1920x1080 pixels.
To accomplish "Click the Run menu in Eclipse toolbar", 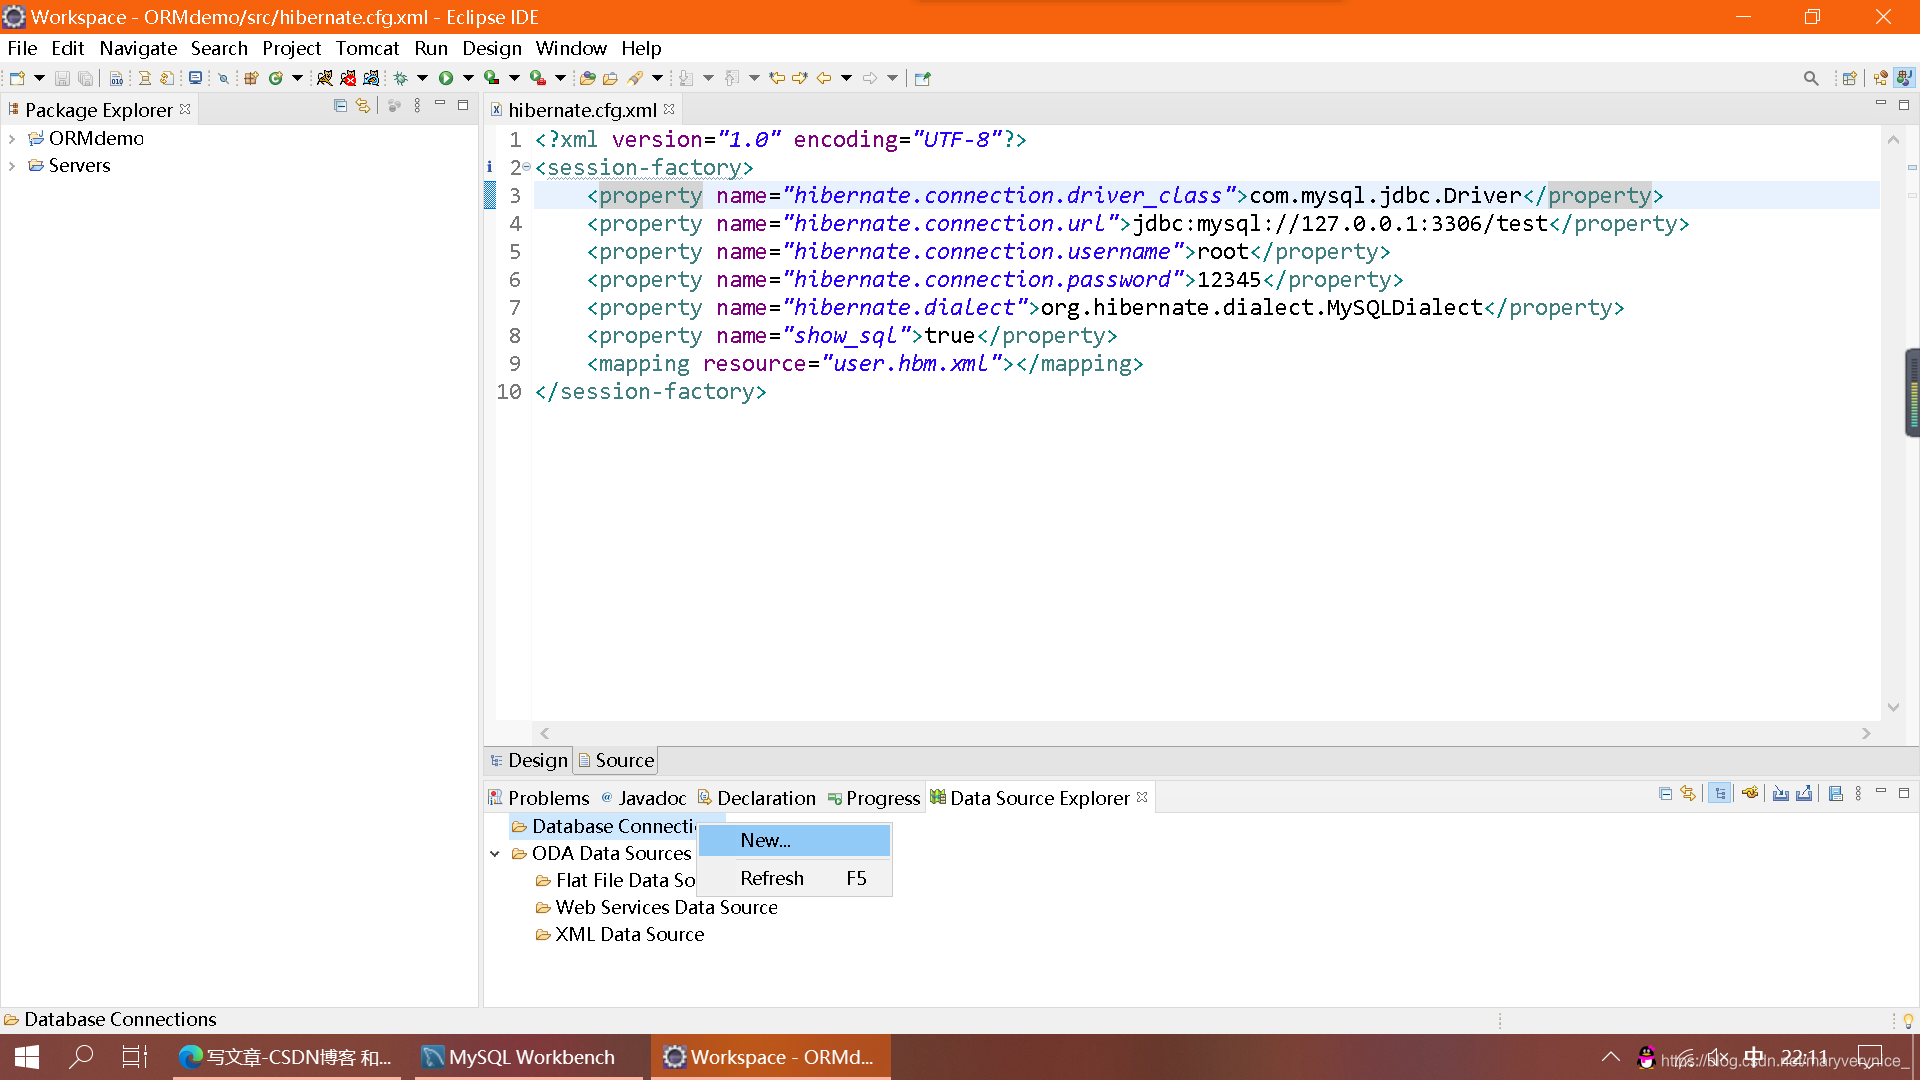I will tap(430, 47).
